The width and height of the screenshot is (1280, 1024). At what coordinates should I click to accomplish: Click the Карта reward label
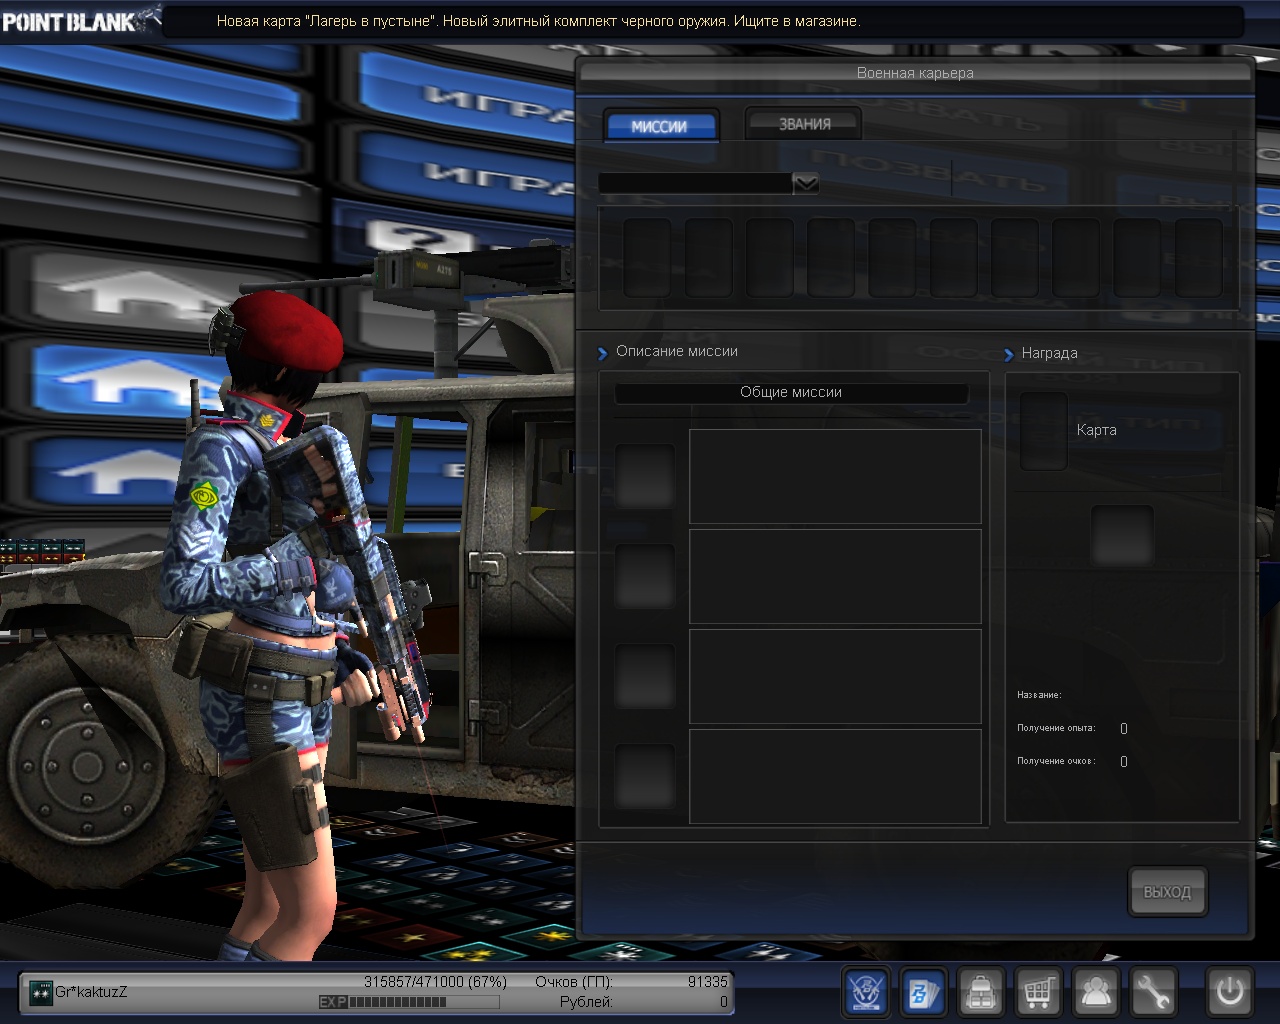[x=1097, y=430]
